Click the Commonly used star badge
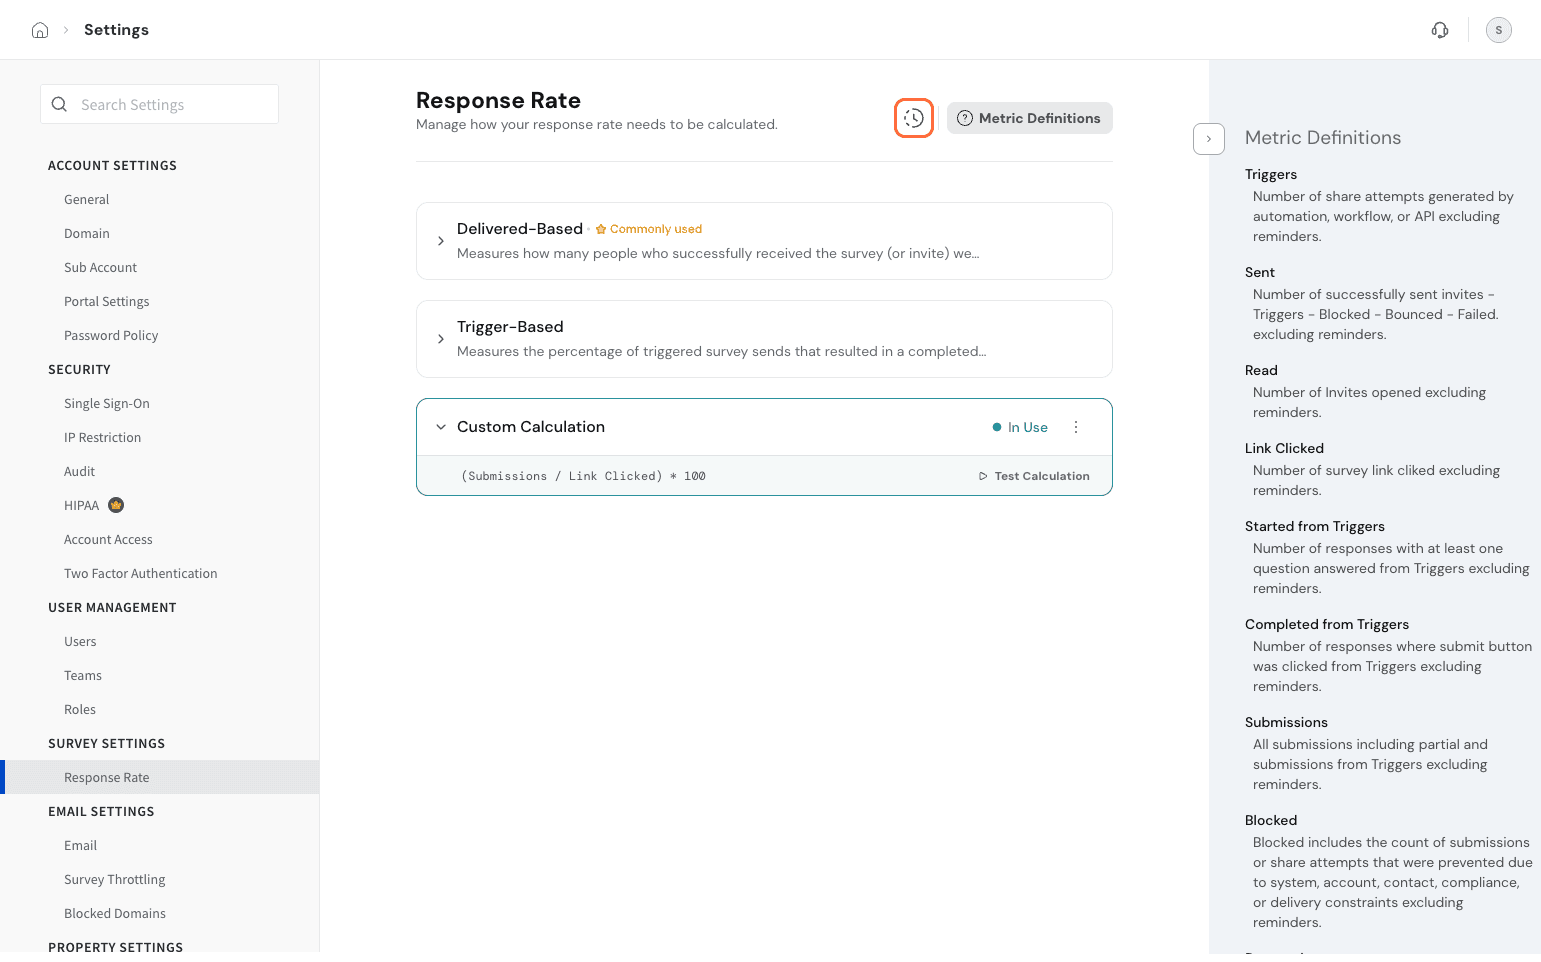Screen dimensions: 1541x962 pos(649,229)
